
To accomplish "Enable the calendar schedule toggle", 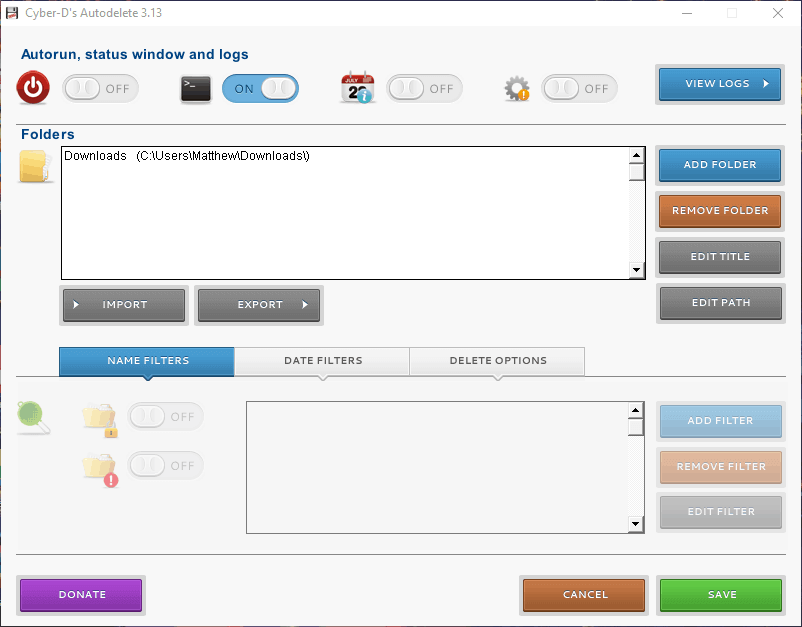I will 425,88.
